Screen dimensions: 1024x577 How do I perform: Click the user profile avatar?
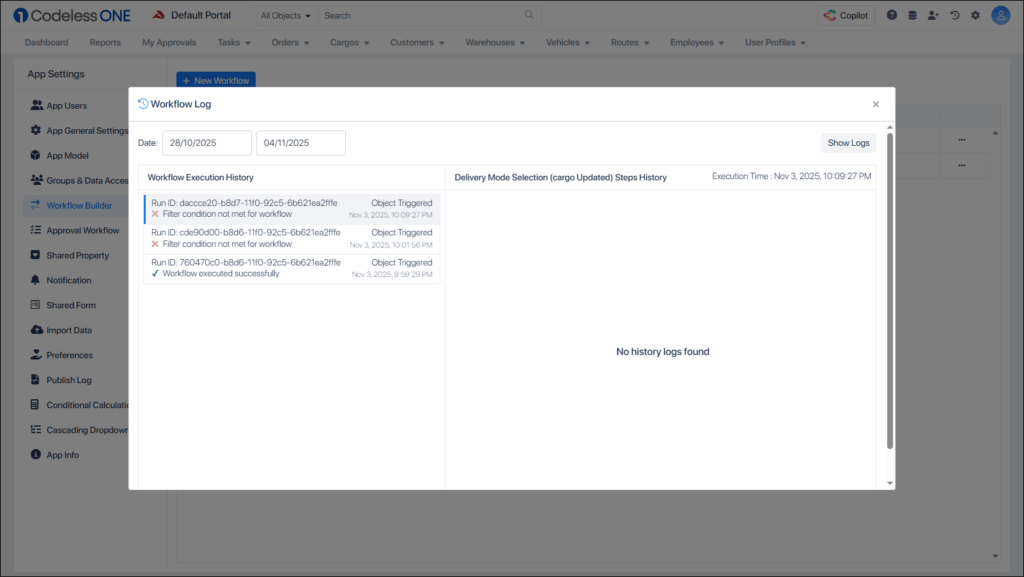tap(1000, 15)
